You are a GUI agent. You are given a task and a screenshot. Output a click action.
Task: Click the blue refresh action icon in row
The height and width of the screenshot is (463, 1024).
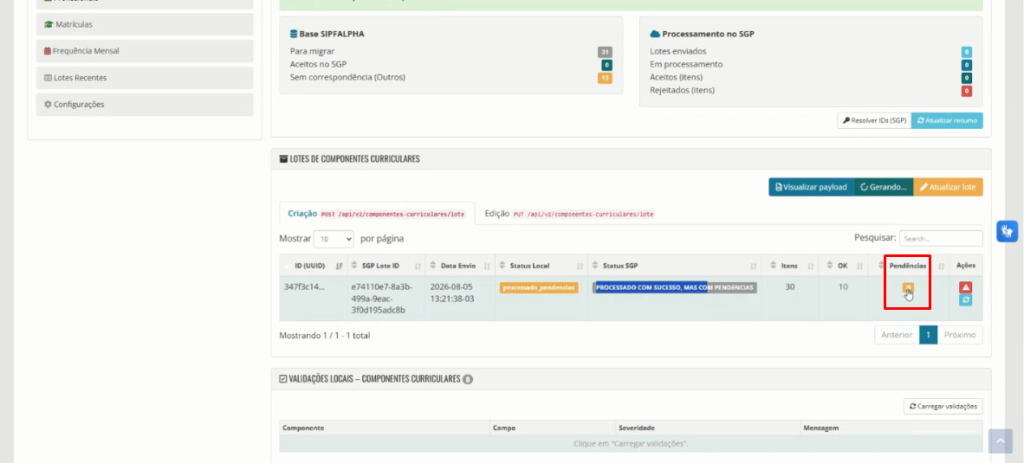click(x=966, y=300)
